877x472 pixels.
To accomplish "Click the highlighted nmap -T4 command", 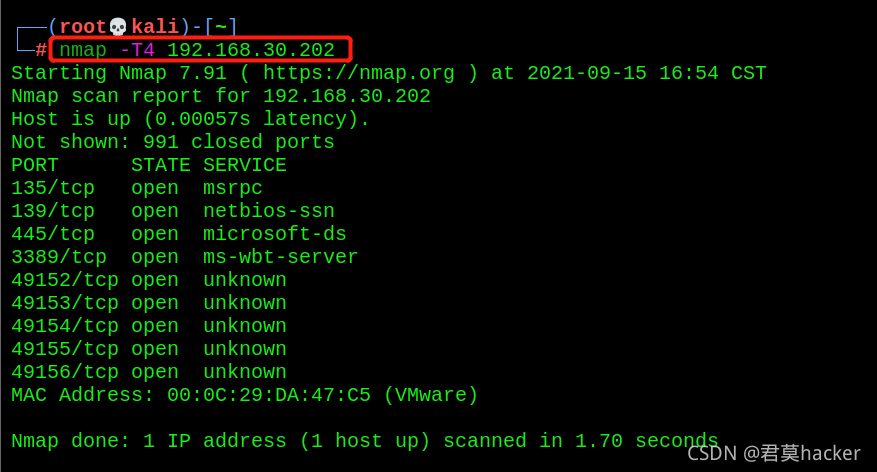I will pos(197,50).
